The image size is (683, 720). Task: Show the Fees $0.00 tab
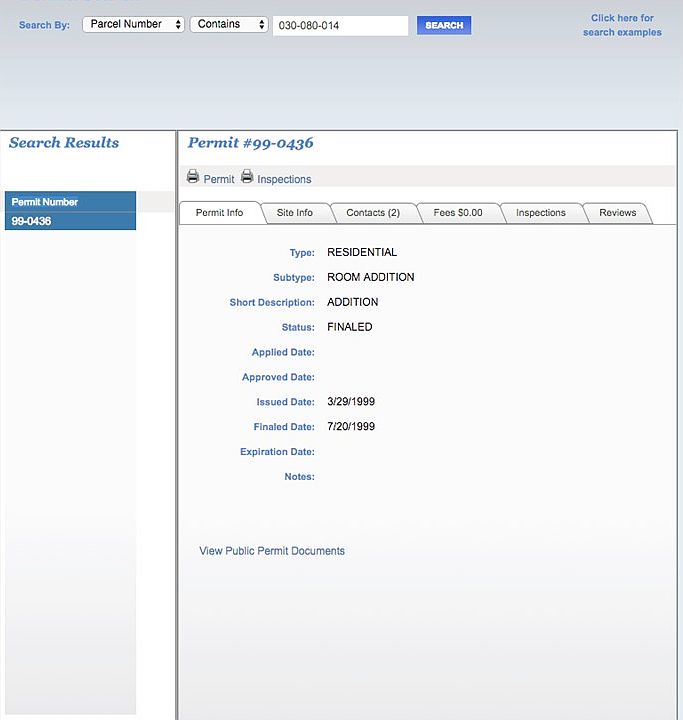coord(458,213)
